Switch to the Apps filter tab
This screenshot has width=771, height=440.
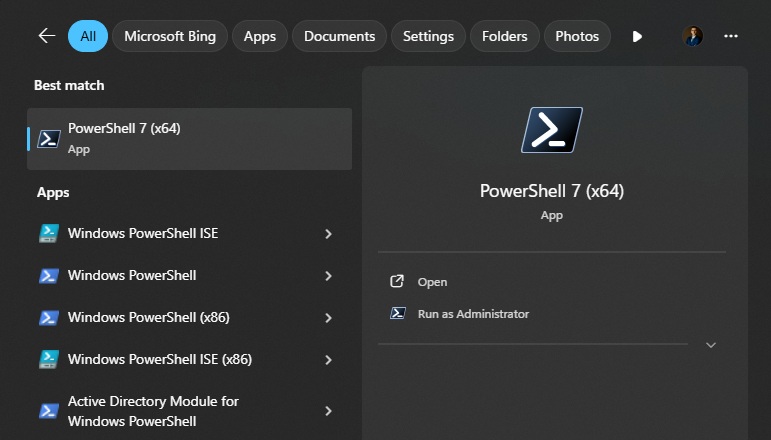(260, 36)
